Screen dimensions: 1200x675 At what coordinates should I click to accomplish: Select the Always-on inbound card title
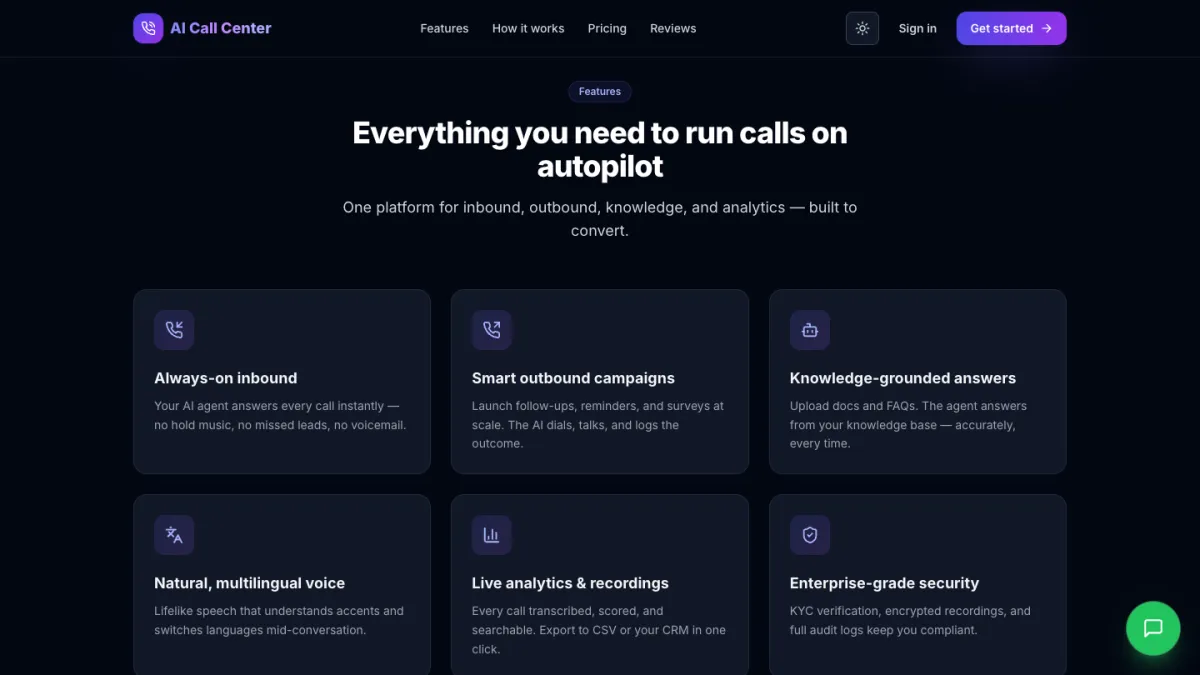tap(225, 378)
